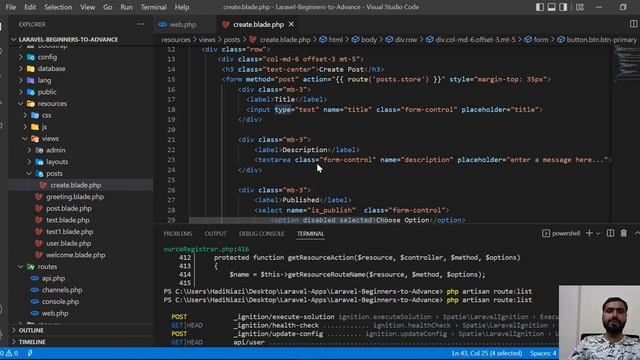Open web.php in the explorer tree
Screen dimensions: 640x360
tap(55, 313)
